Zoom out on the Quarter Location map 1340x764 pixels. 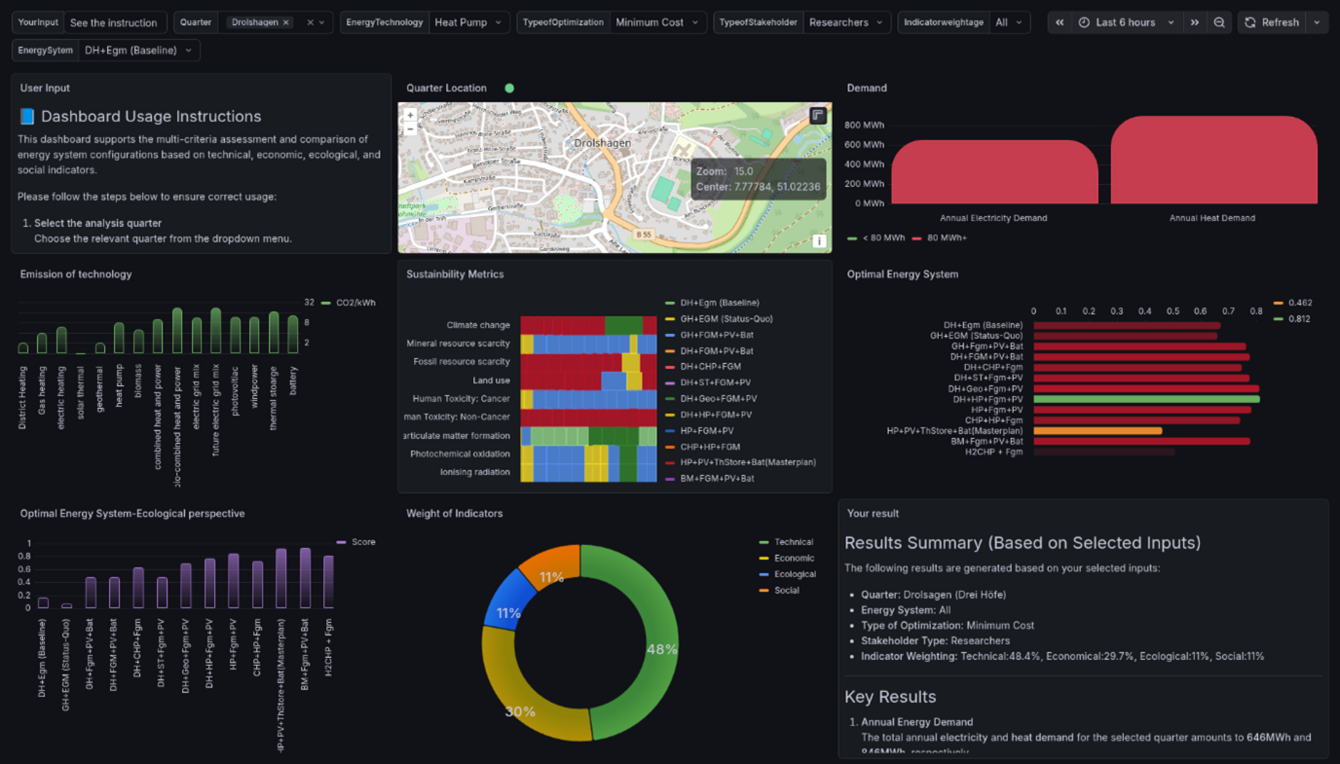pyautogui.click(x=410, y=129)
